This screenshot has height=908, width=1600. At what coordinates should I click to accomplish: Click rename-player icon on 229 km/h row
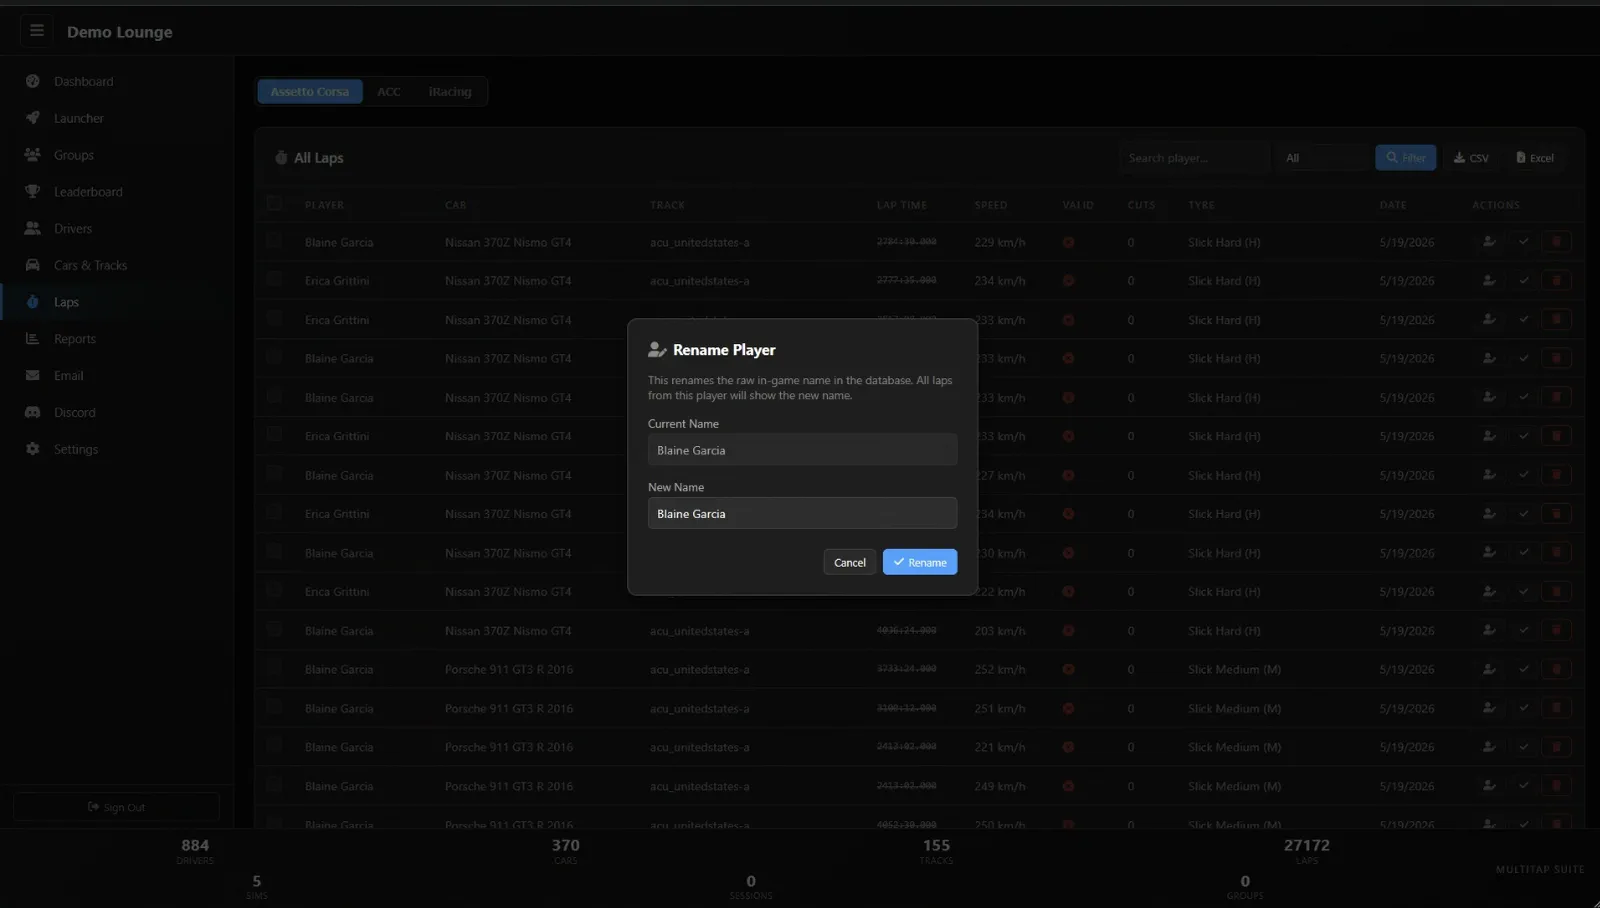tap(1489, 242)
